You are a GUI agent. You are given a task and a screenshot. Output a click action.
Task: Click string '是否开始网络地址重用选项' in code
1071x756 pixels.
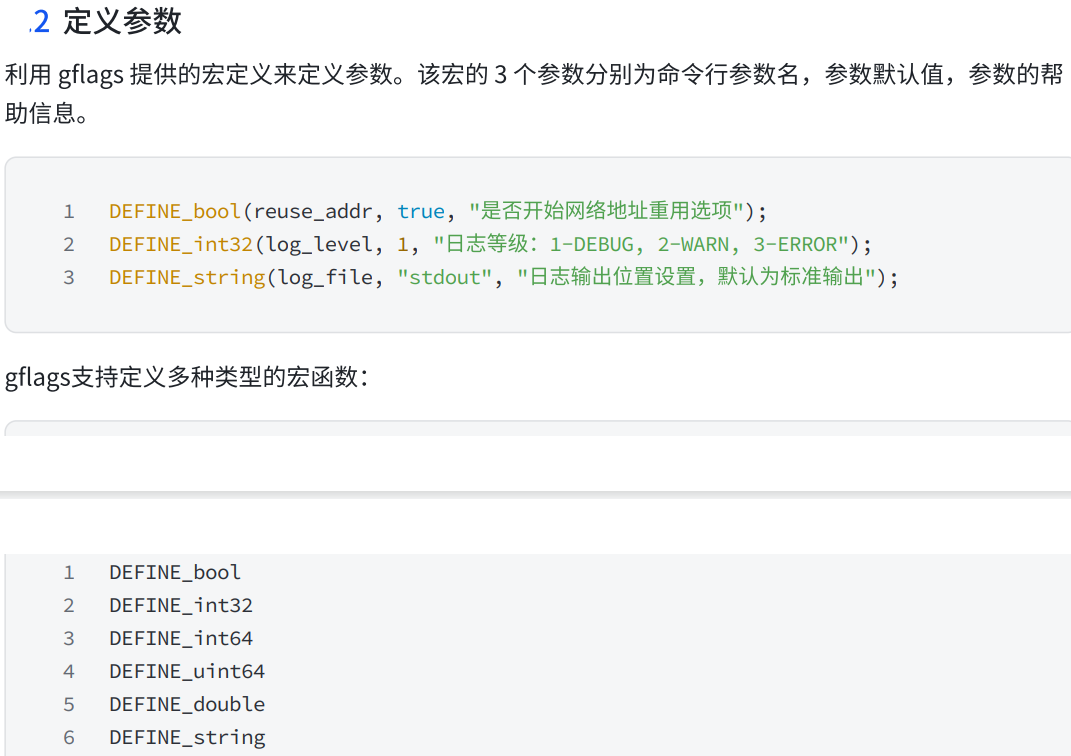coord(606,210)
